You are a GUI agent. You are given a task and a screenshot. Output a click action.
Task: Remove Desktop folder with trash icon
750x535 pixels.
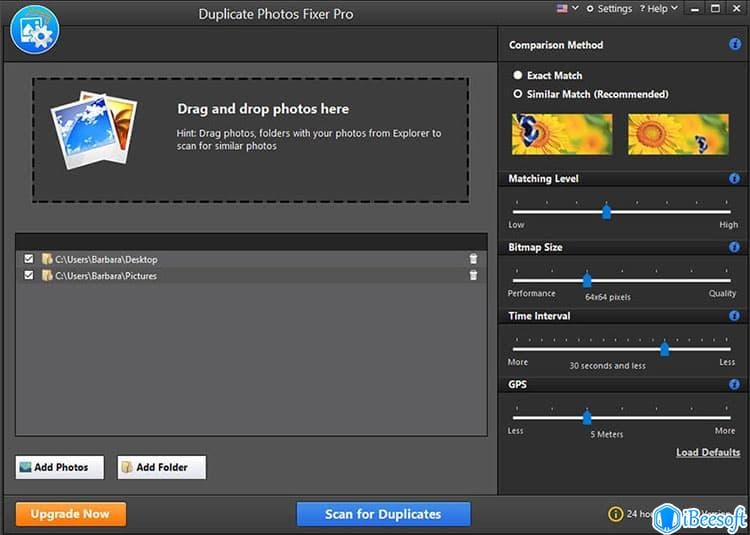point(473,259)
